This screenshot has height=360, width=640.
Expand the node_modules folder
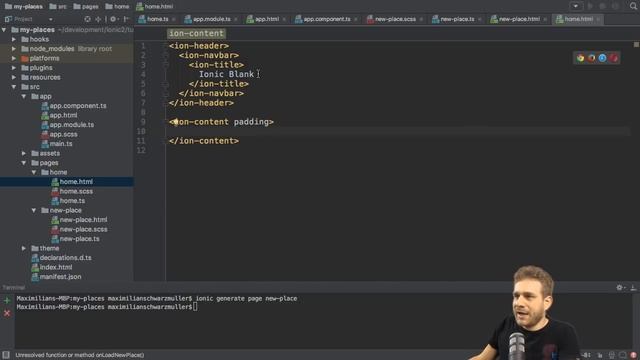click(14, 49)
